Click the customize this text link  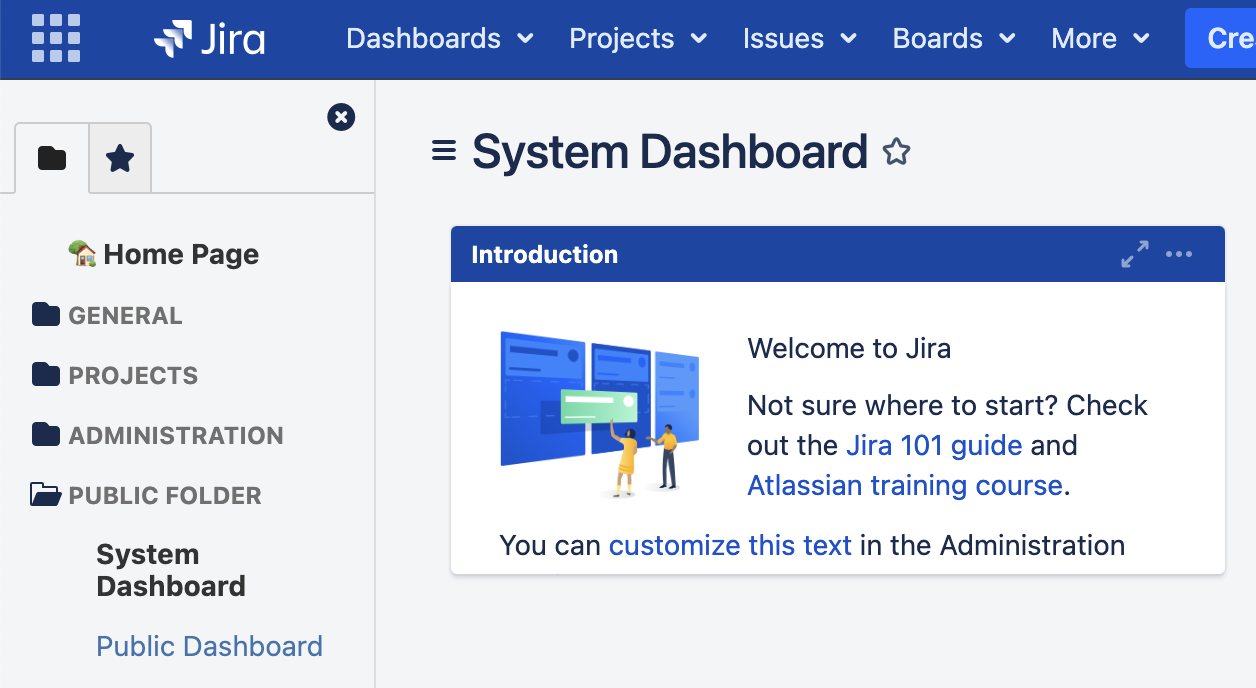tap(730, 545)
